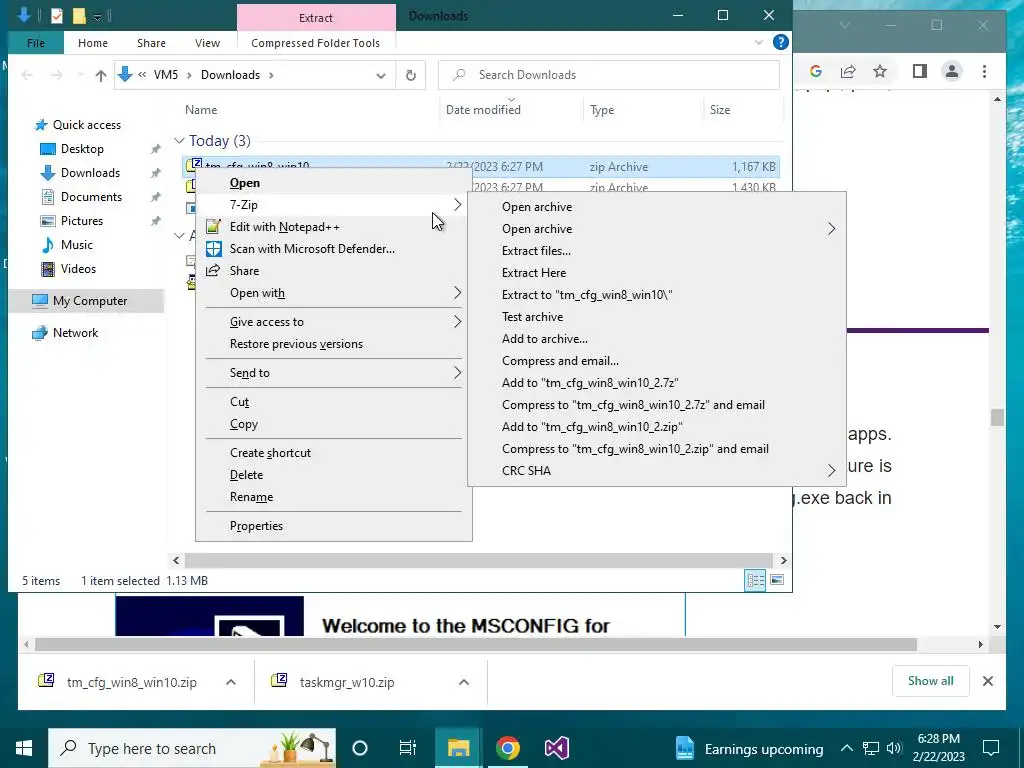This screenshot has width=1024, height=768.
Task: Select Compressed Folder Tools tab
Action: click(x=315, y=42)
